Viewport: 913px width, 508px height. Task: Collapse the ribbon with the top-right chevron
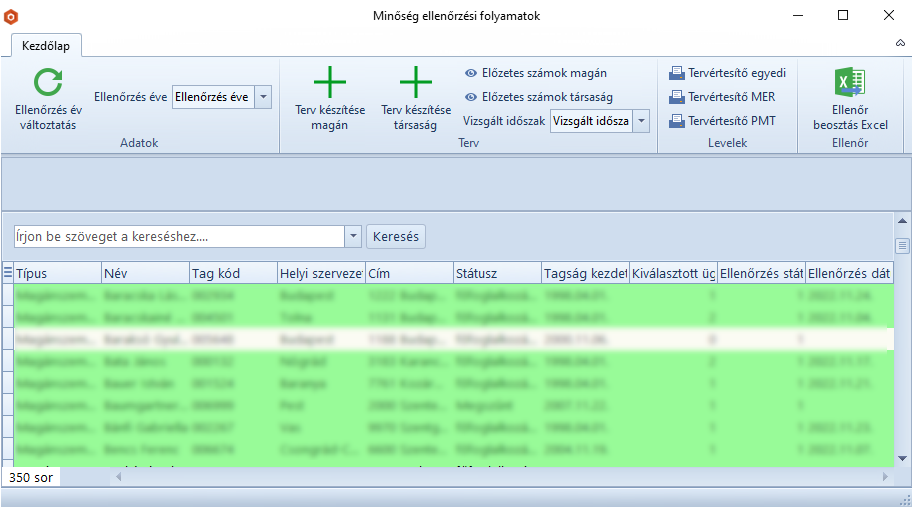coord(900,44)
